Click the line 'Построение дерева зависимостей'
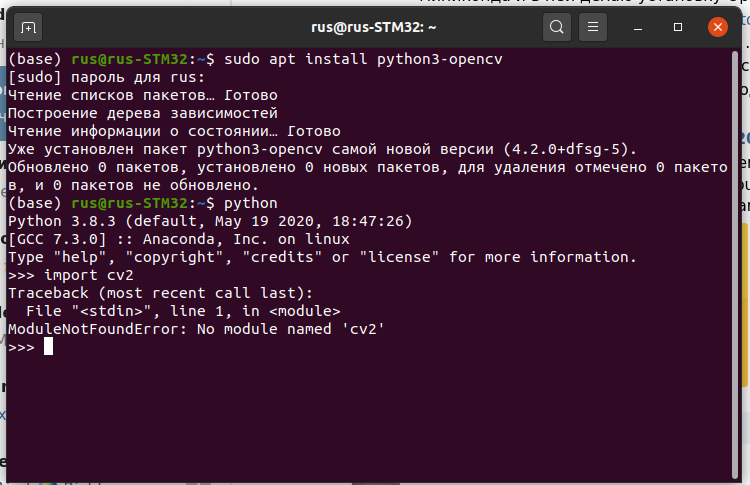The image size is (750, 485). (x=143, y=113)
